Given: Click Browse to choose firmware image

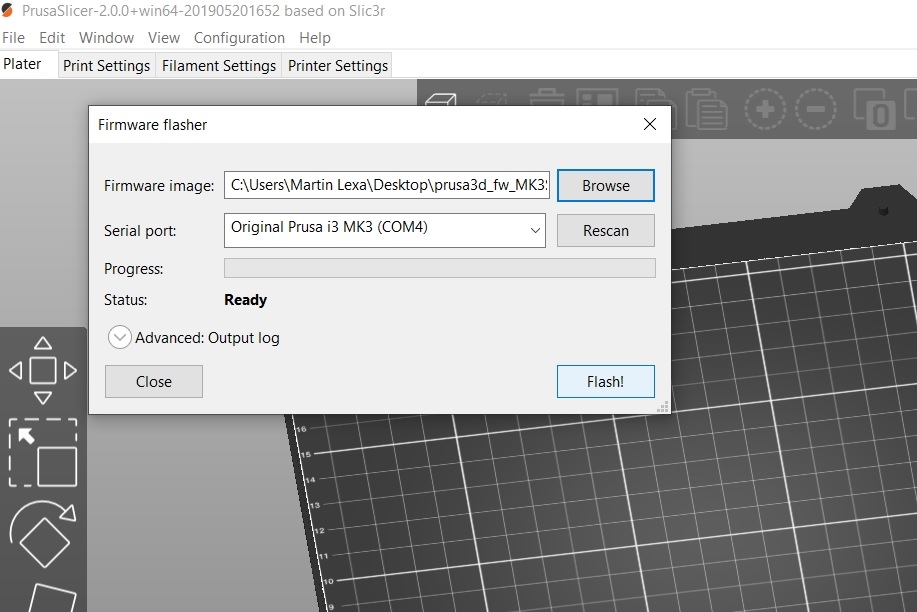Looking at the screenshot, I should (x=605, y=185).
